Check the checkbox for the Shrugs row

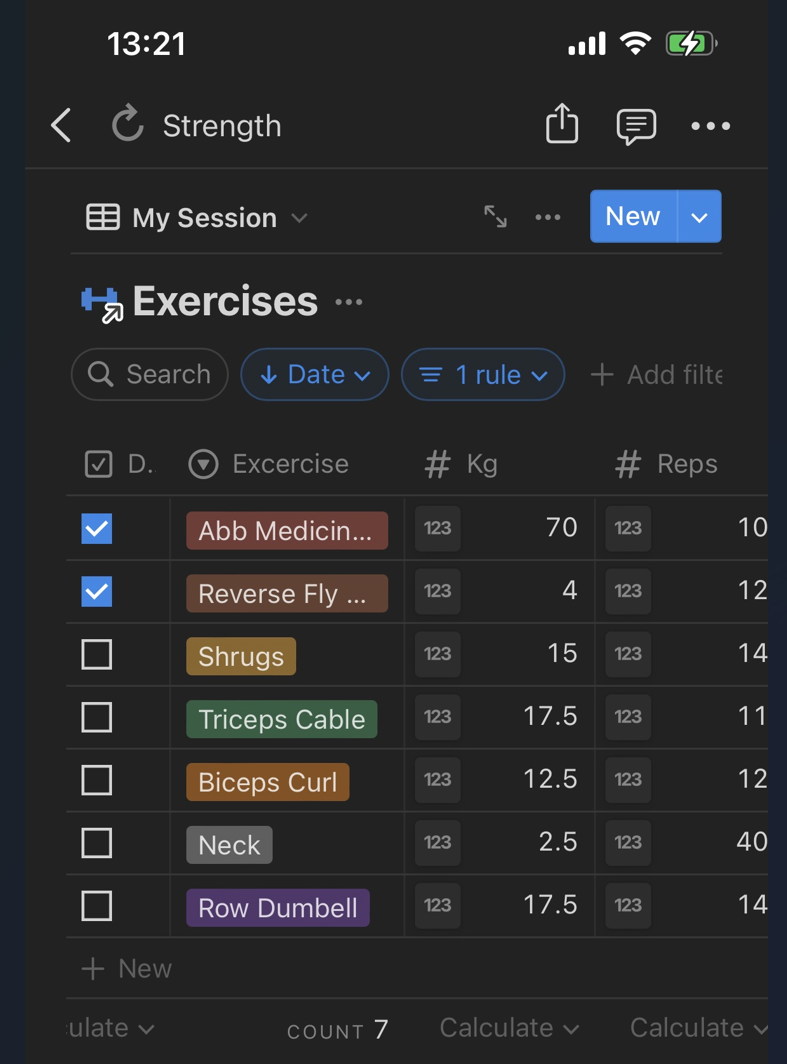96,654
